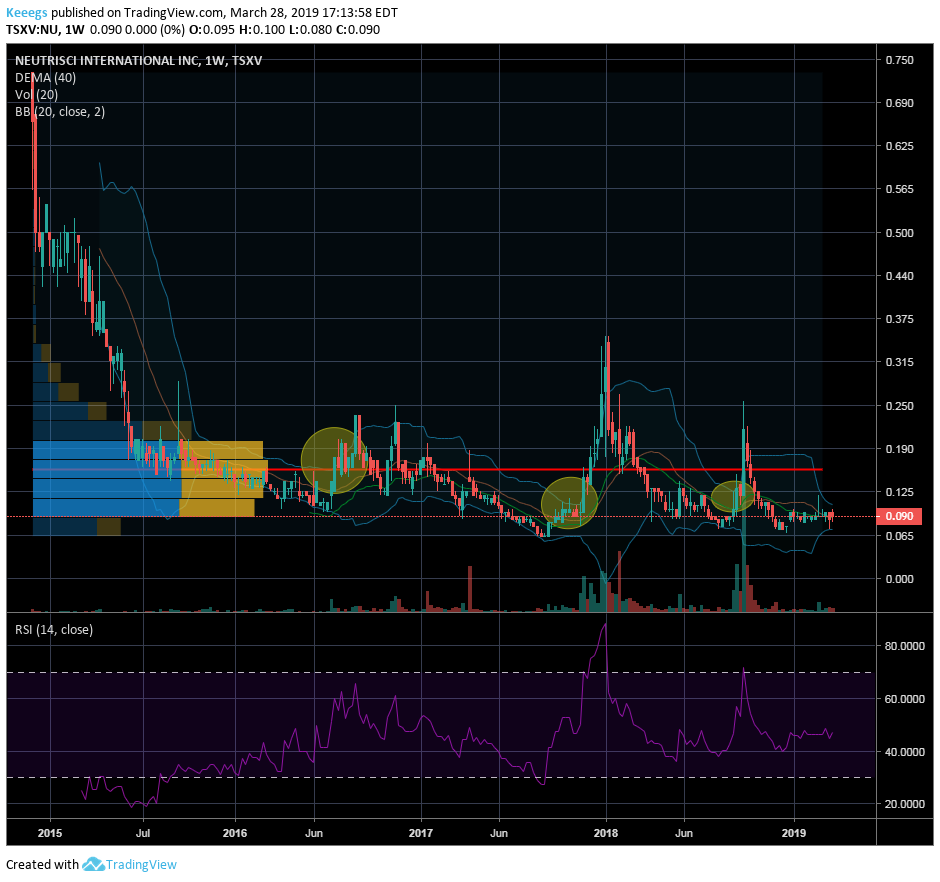
Task: Click the 2016 time axis label
Action: point(234,833)
